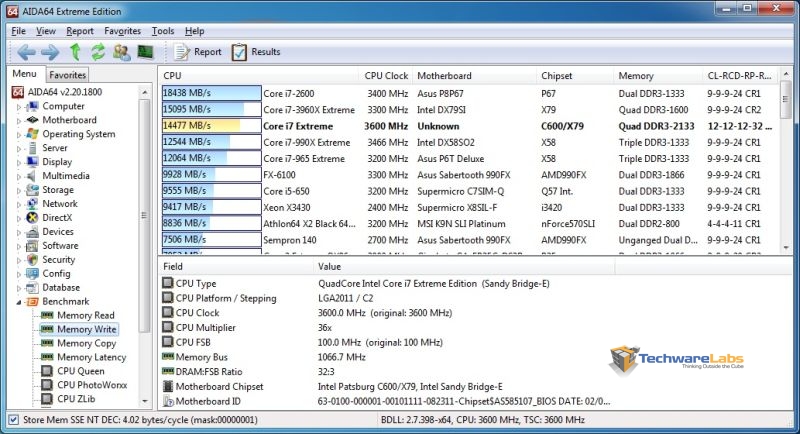Expand the Database tree node
Image resolution: width=800 pixels, height=434 pixels.
coord(19,289)
